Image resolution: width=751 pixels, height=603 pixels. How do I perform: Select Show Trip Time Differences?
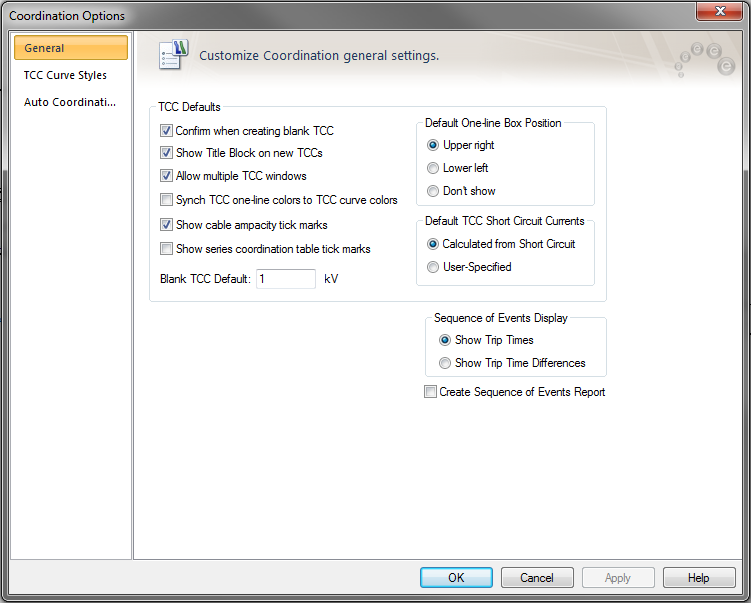tap(445, 363)
